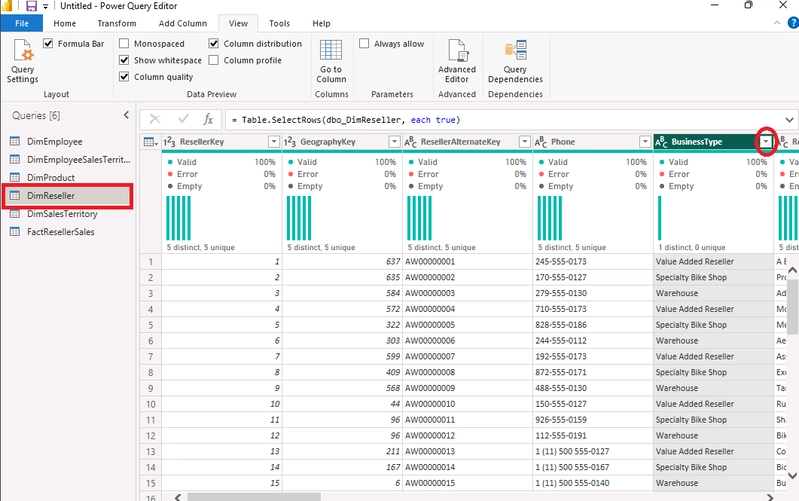Confirm formula with the checkmark icon

pos(183,120)
